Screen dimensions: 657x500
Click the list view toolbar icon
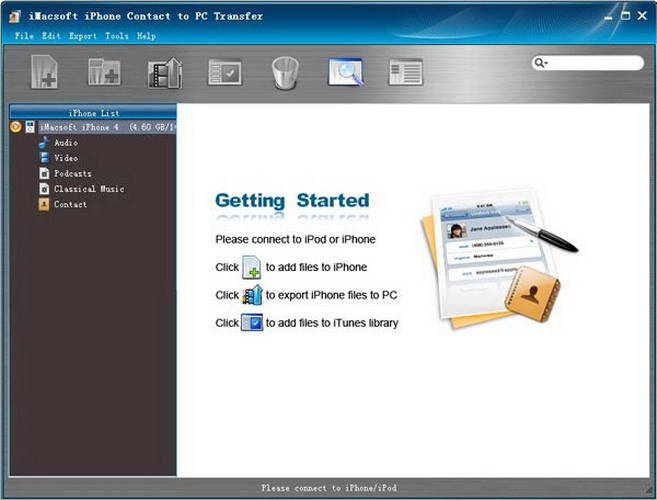(405, 72)
